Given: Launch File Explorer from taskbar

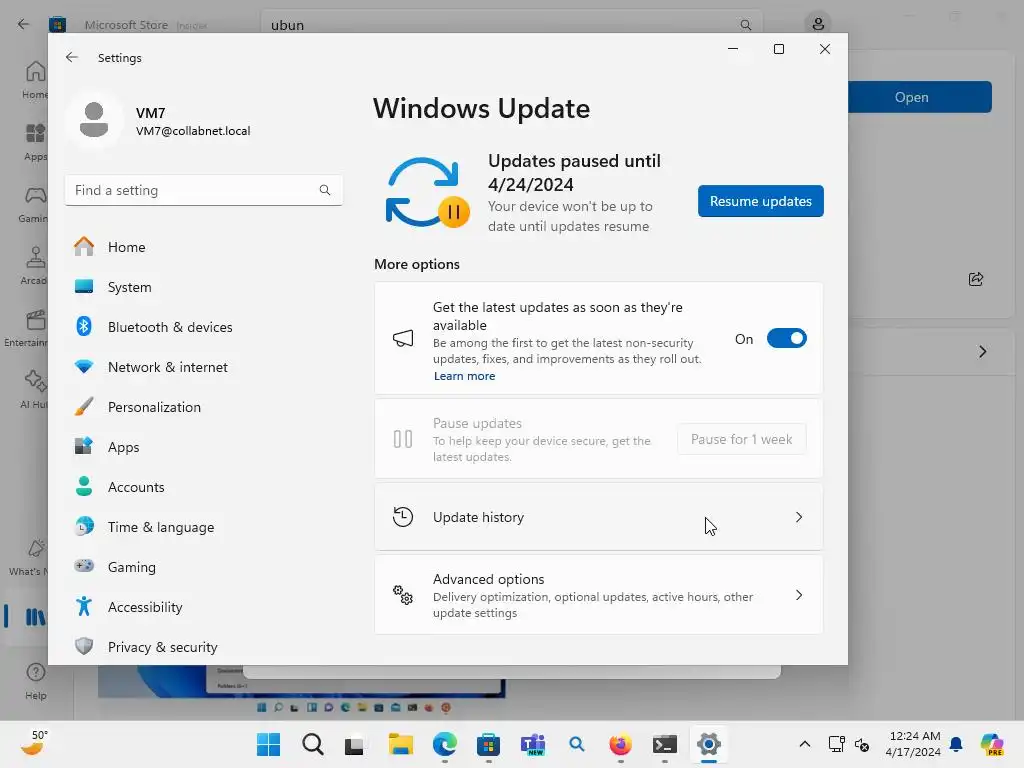Looking at the screenshot, I should (x=400, y=744).
